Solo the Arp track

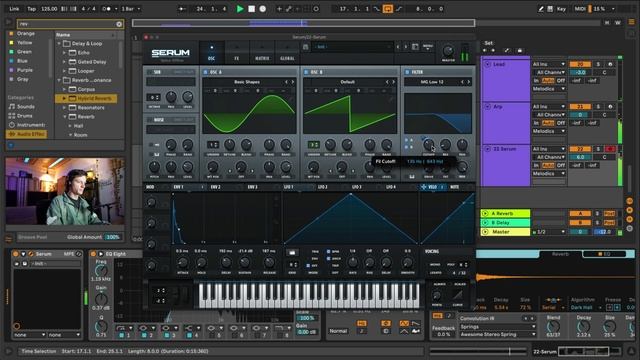(598, 107)
